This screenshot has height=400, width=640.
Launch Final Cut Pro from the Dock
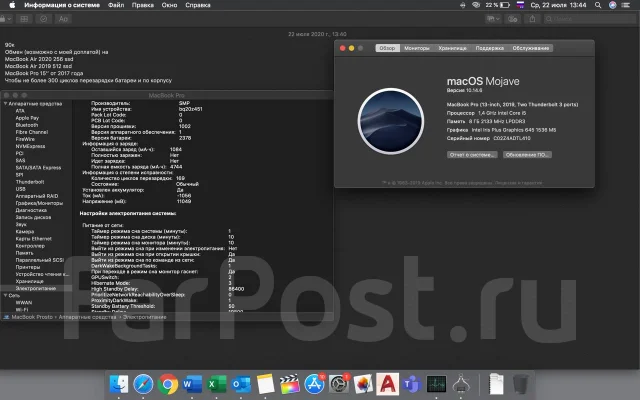289,384
